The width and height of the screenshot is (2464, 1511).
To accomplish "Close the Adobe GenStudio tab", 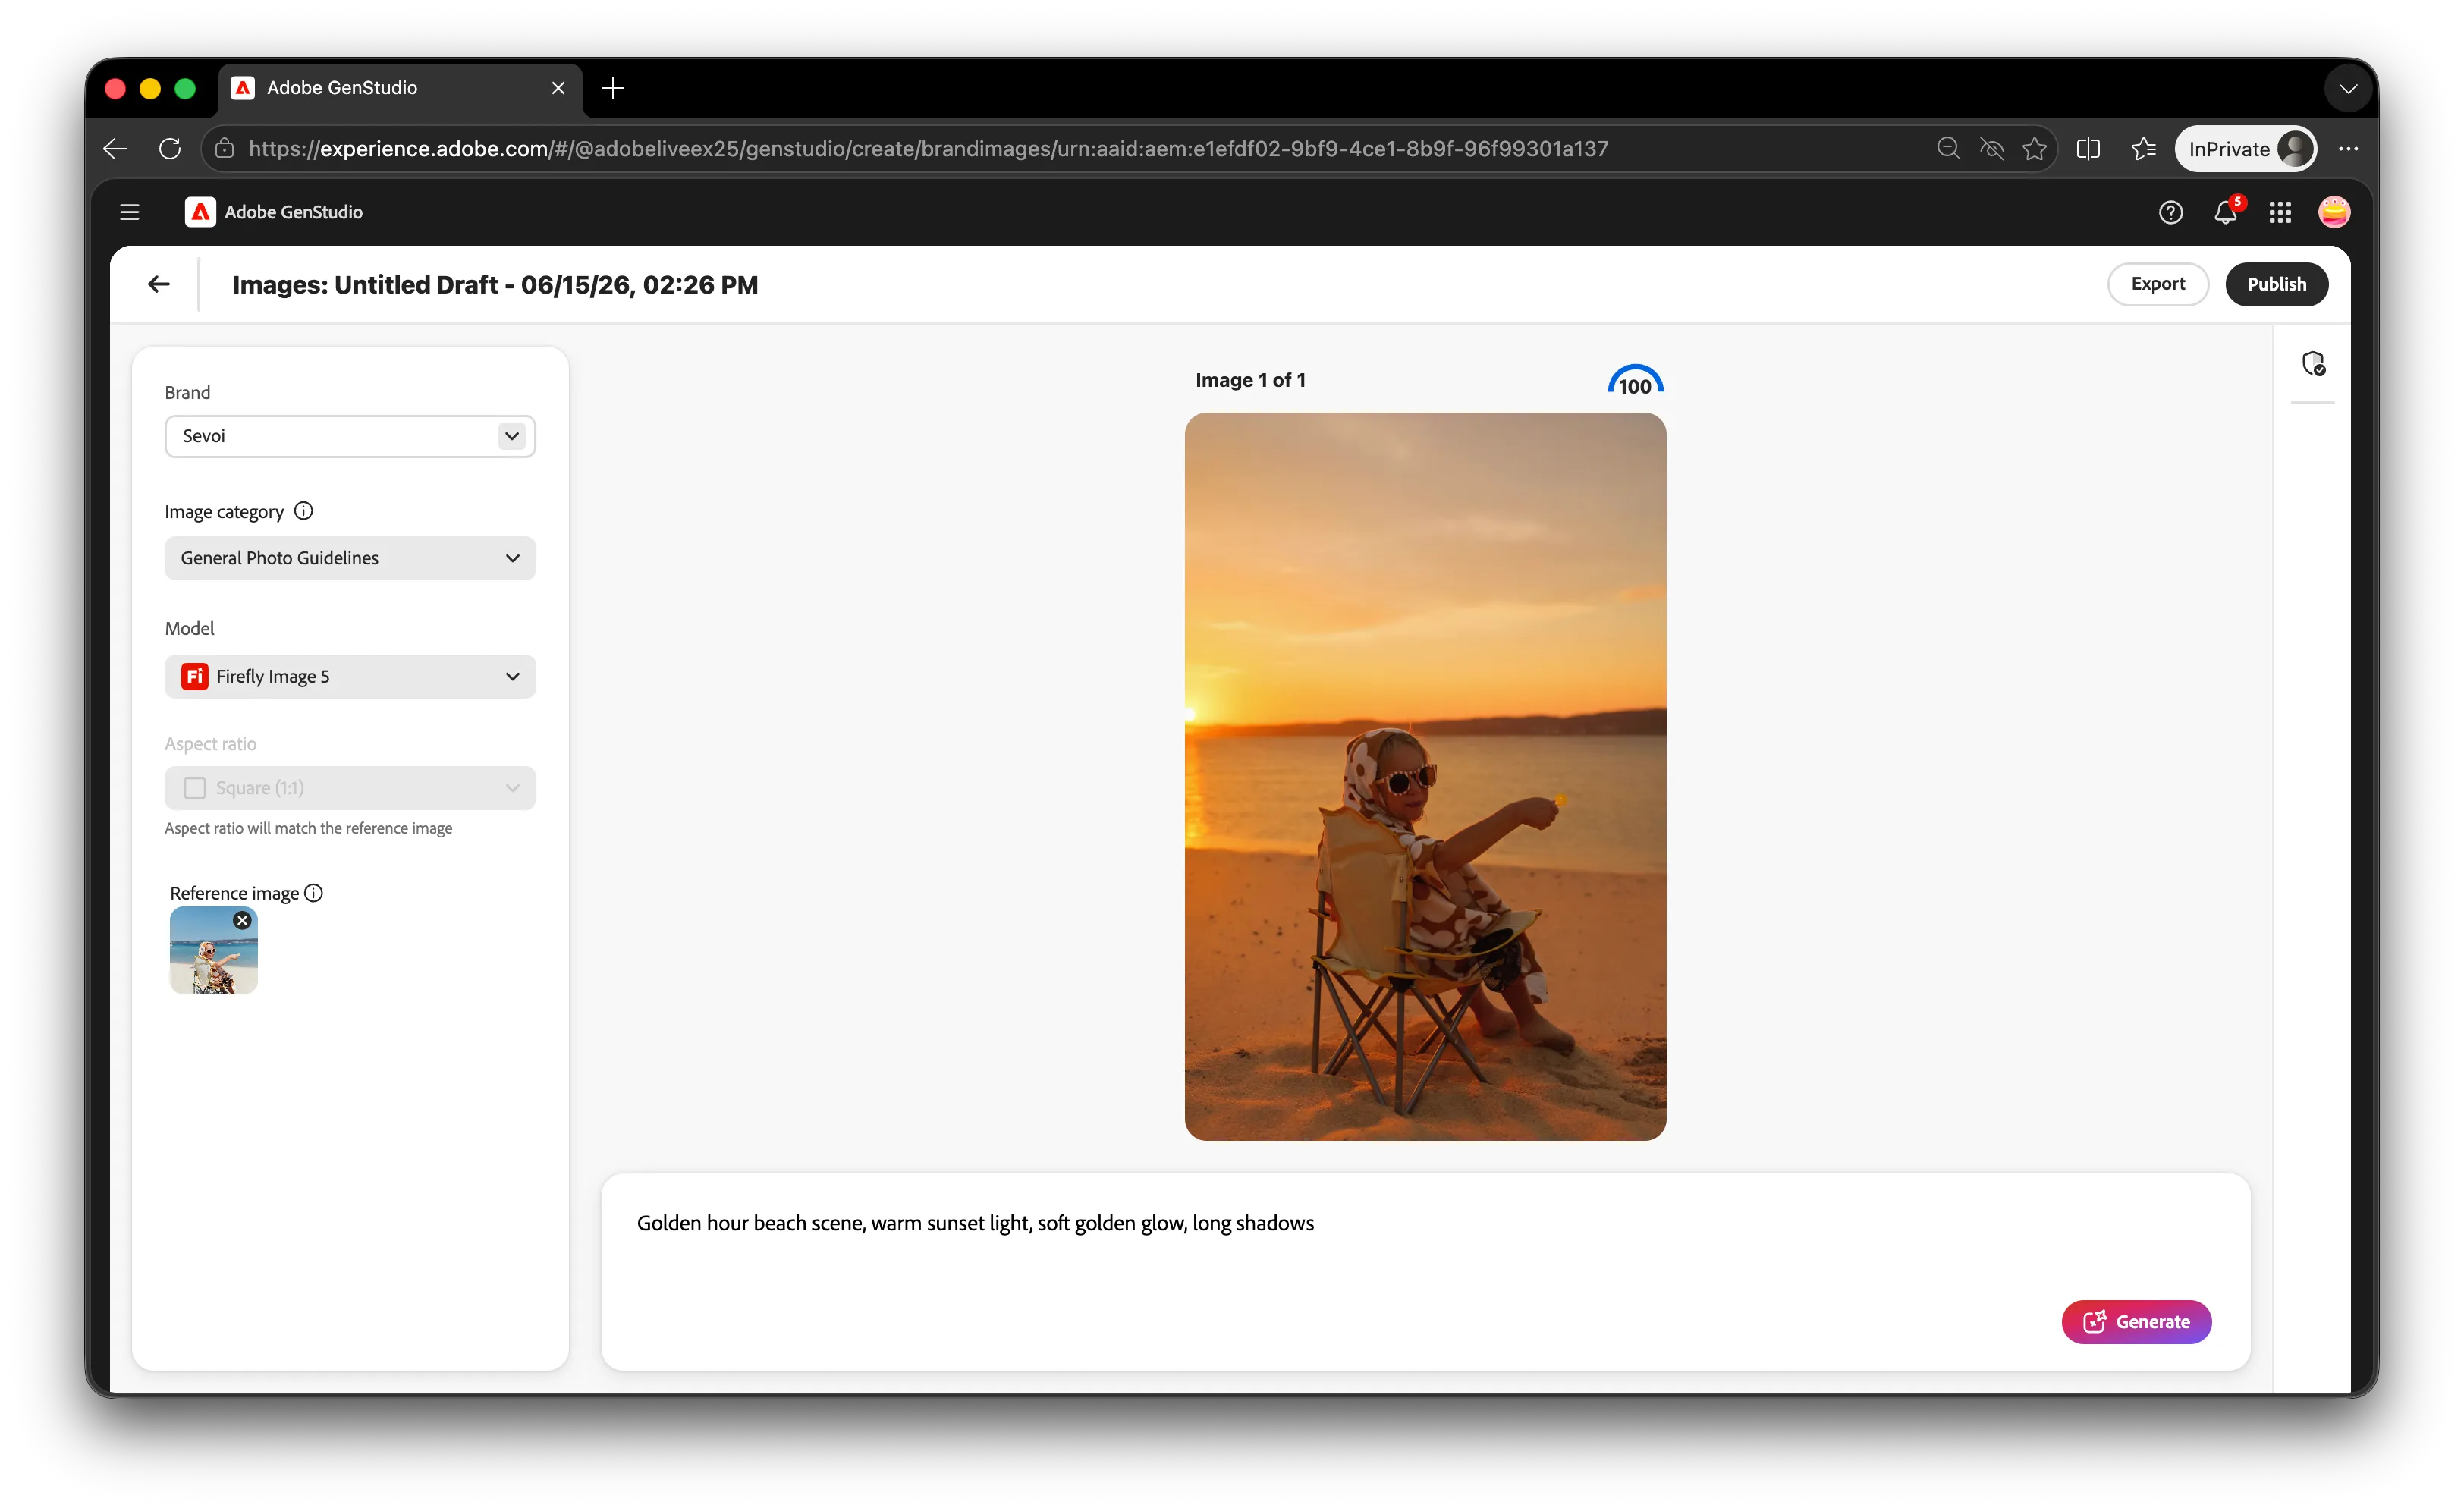I will 558,88.
